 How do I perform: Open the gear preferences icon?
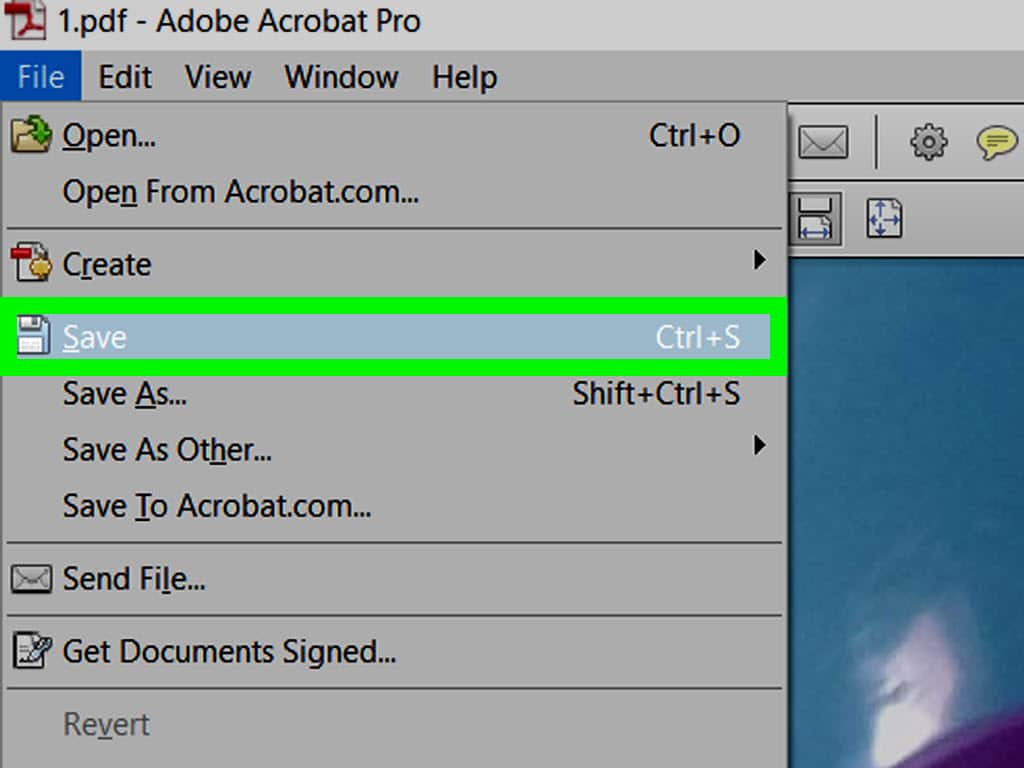(x=928, y=142)
